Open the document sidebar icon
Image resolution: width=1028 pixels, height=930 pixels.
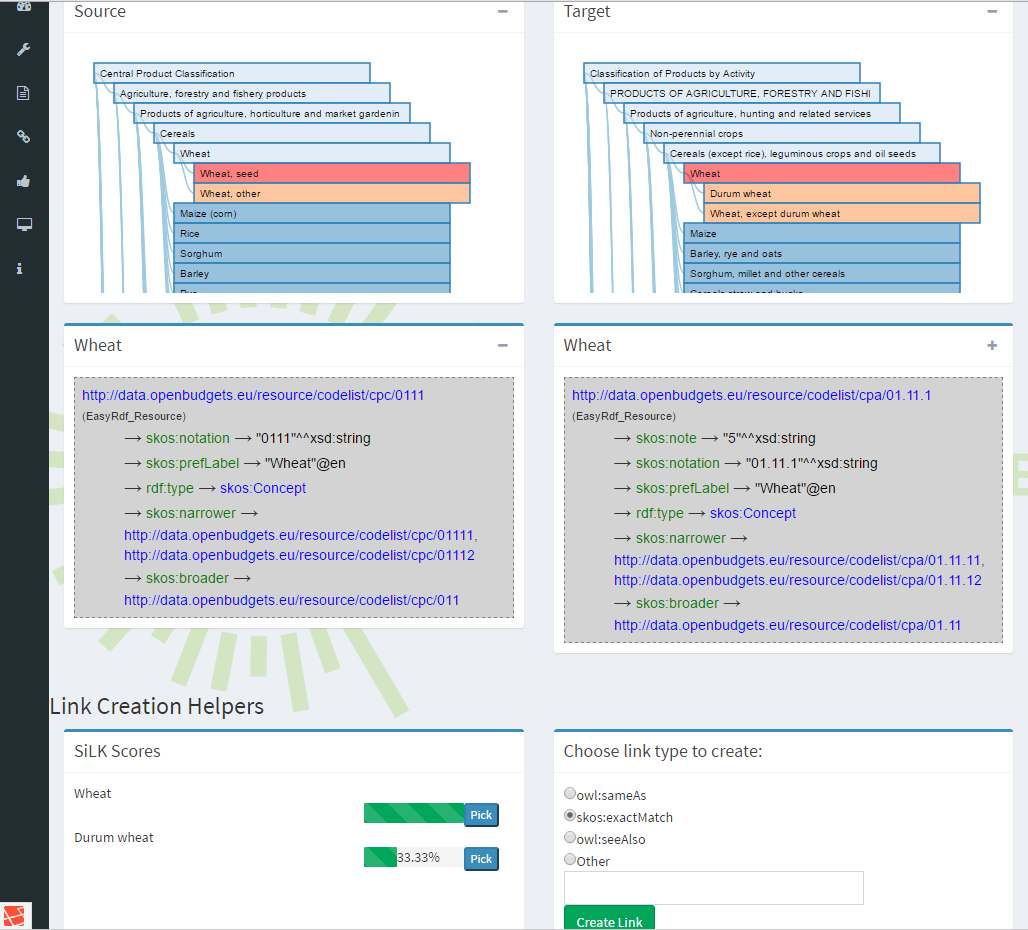pyautogui.click(x=23, y=93)
